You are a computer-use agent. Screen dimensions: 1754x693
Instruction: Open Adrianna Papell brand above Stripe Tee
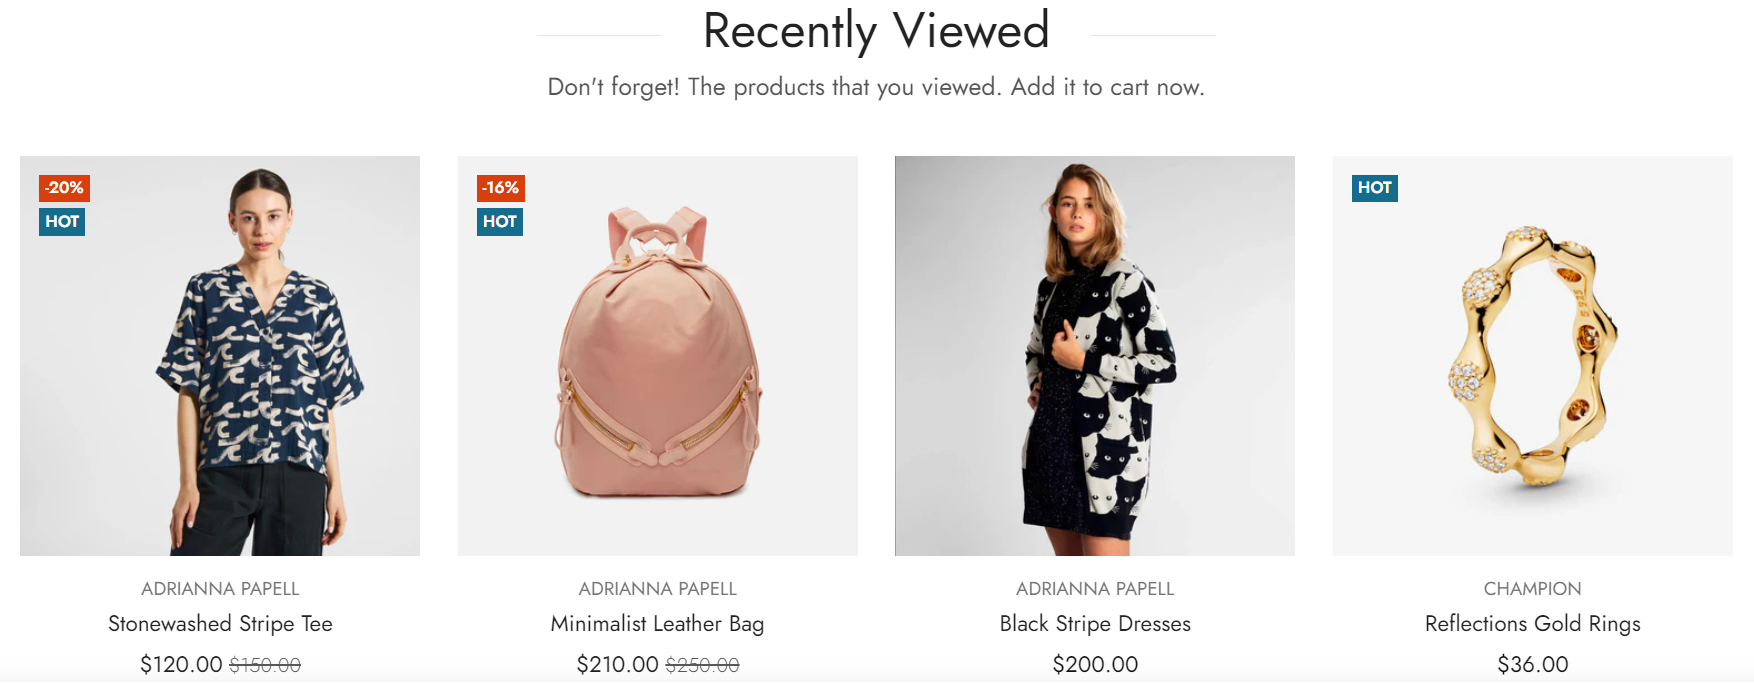pyautogui.click(x=220, y=589)
